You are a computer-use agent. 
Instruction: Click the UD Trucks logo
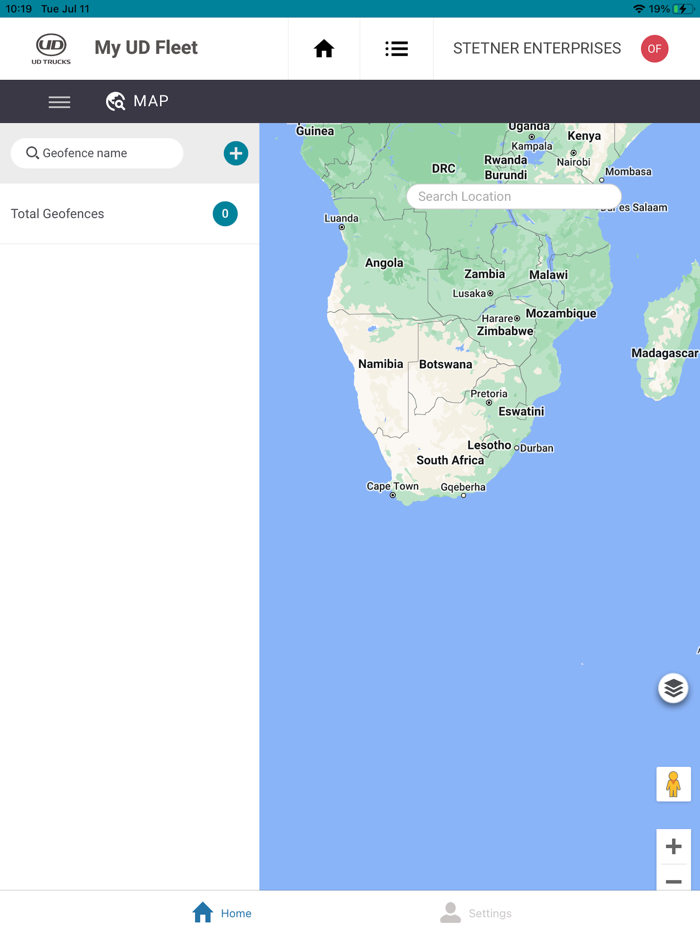pos(51,49)
